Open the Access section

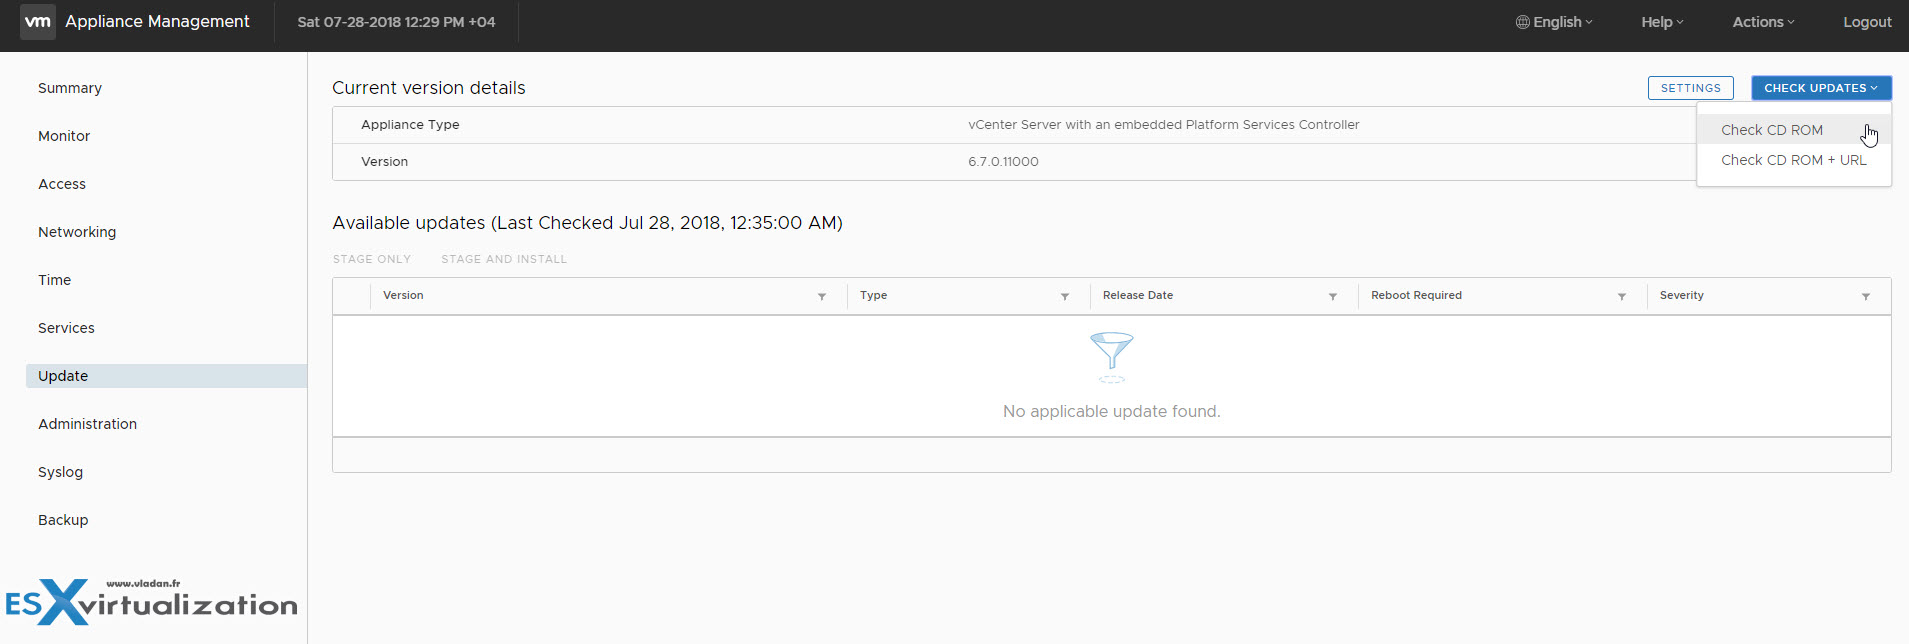click(x=62, y=184)
